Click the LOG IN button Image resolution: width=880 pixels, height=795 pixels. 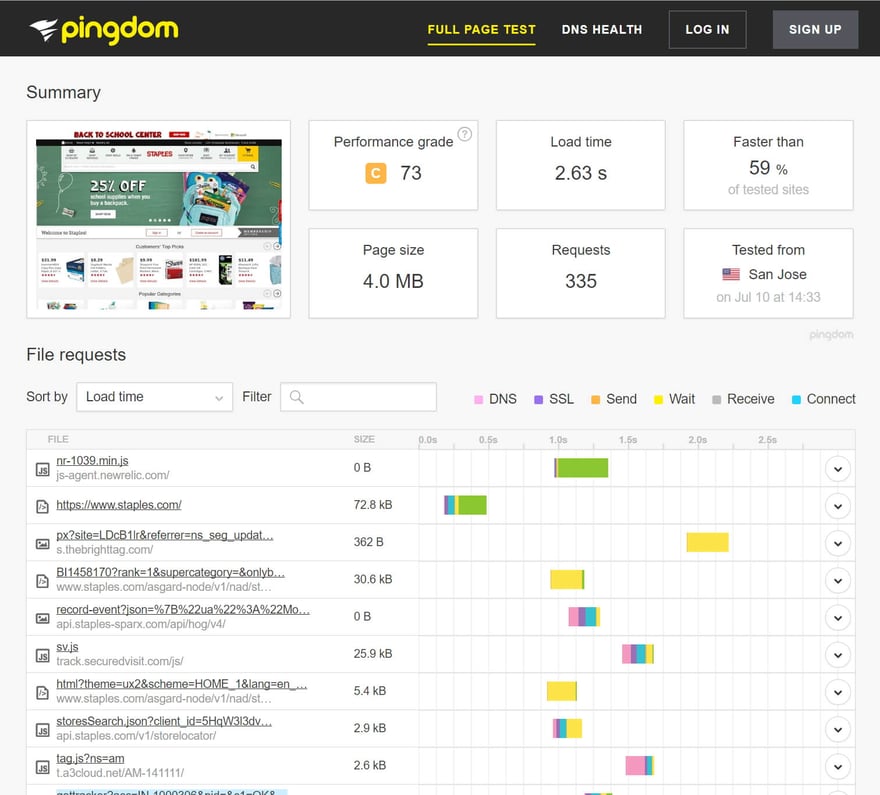tap(707, 29)
